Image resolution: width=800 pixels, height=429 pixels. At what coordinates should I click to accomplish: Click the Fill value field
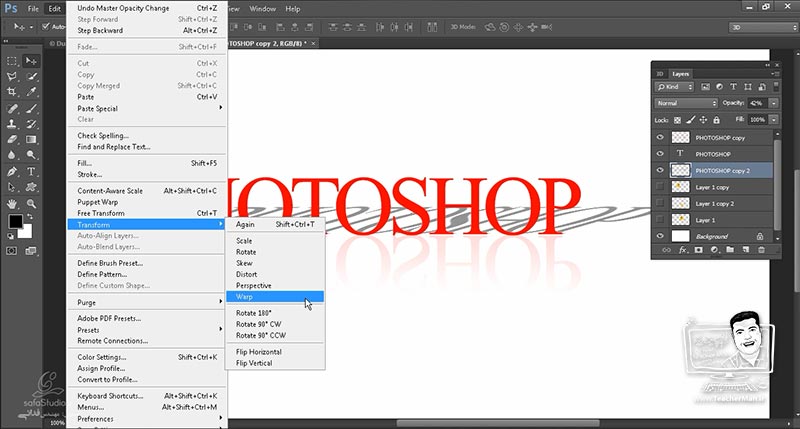pos(757,120)
